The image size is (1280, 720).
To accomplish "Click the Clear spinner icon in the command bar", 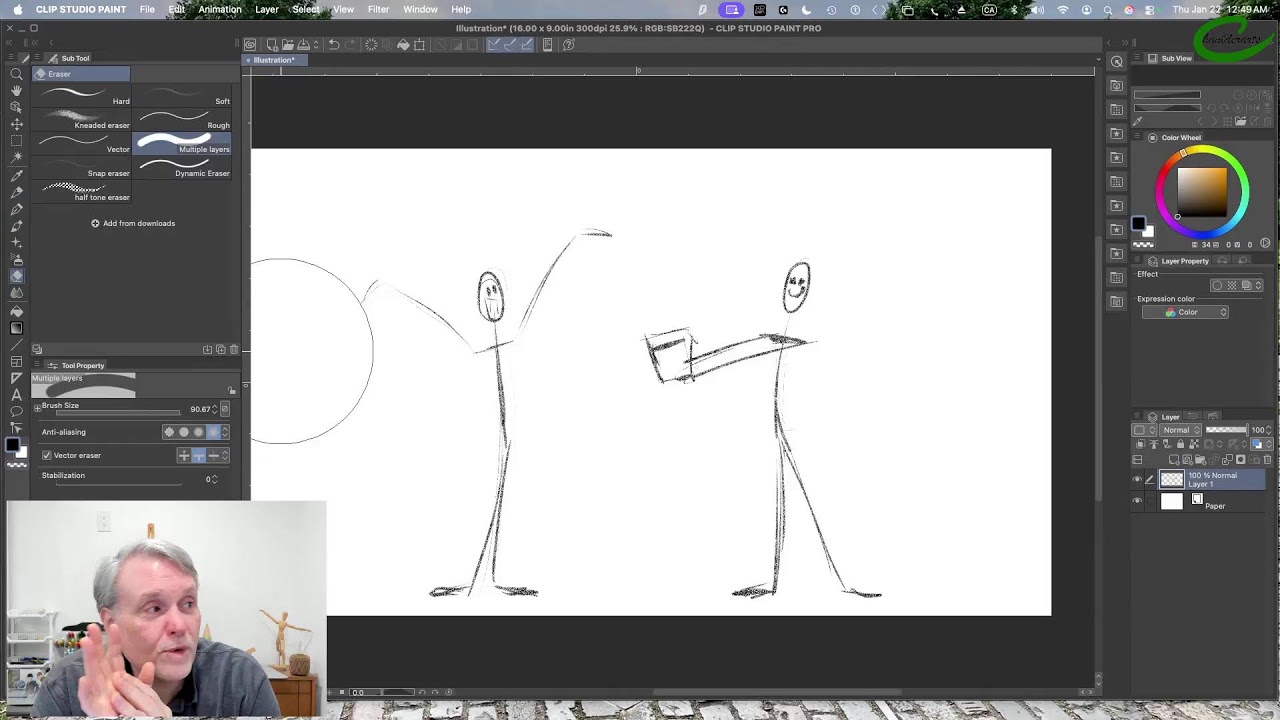I will pos(371,44).
